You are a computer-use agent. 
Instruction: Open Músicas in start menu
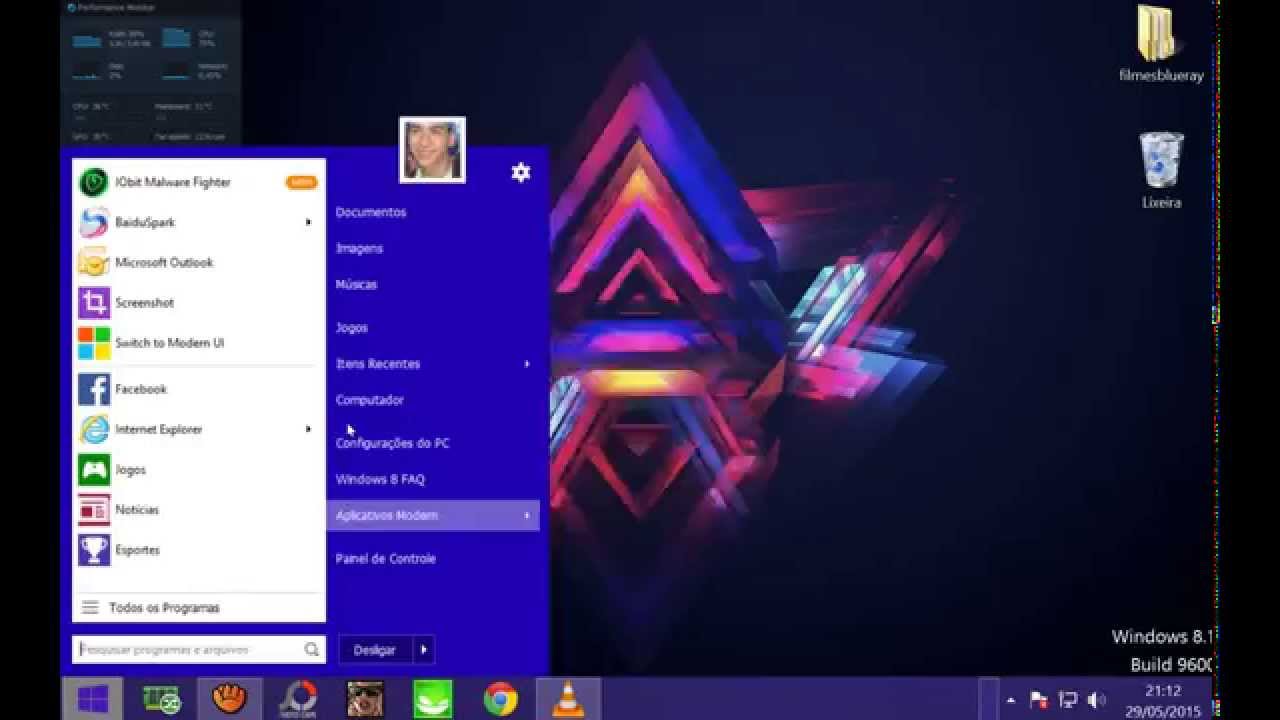tap(356, 284)
